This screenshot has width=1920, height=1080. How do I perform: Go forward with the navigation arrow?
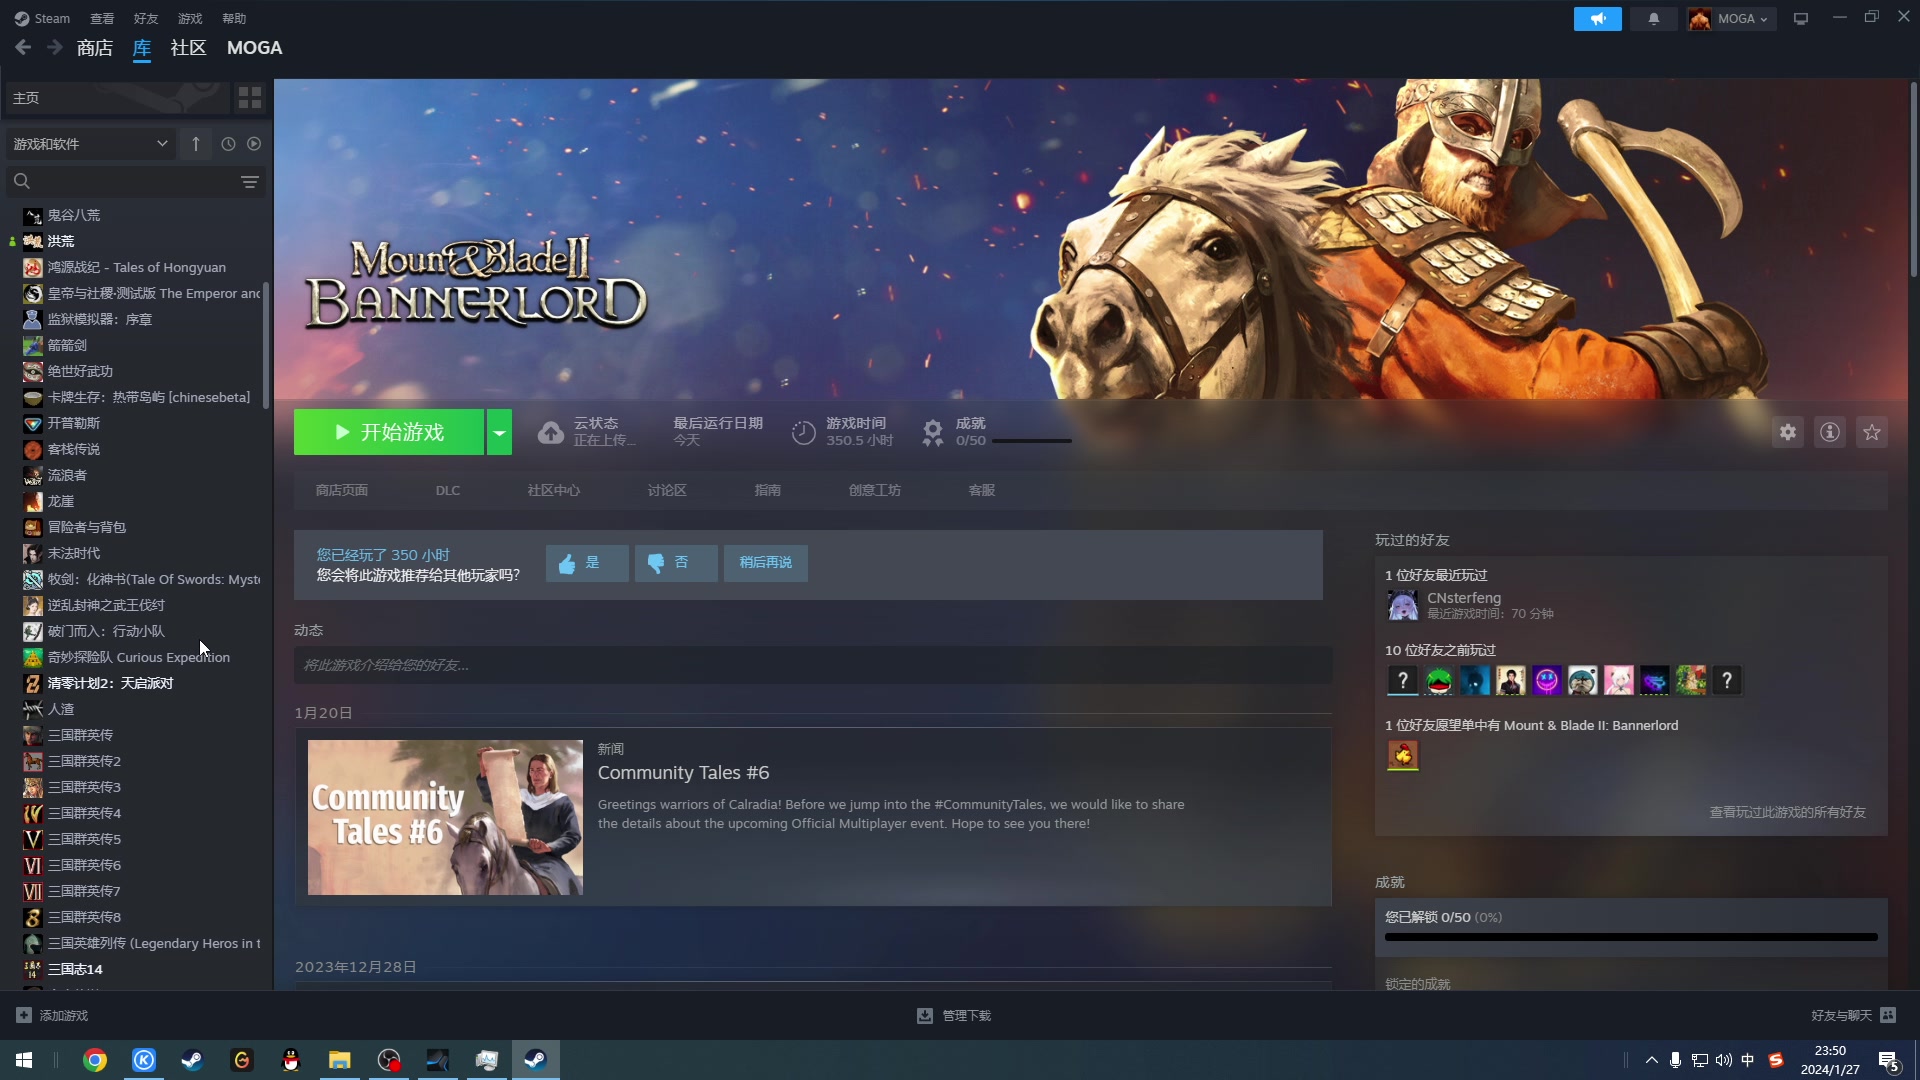point(55,47)
